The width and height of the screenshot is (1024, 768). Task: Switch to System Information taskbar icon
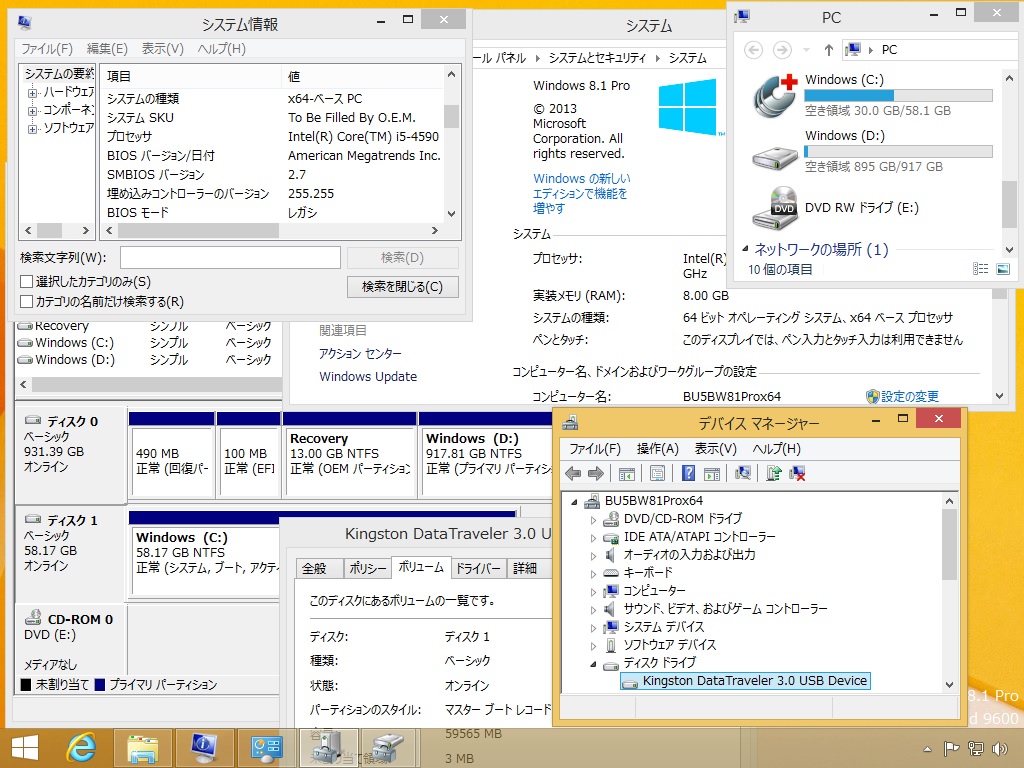204,748
